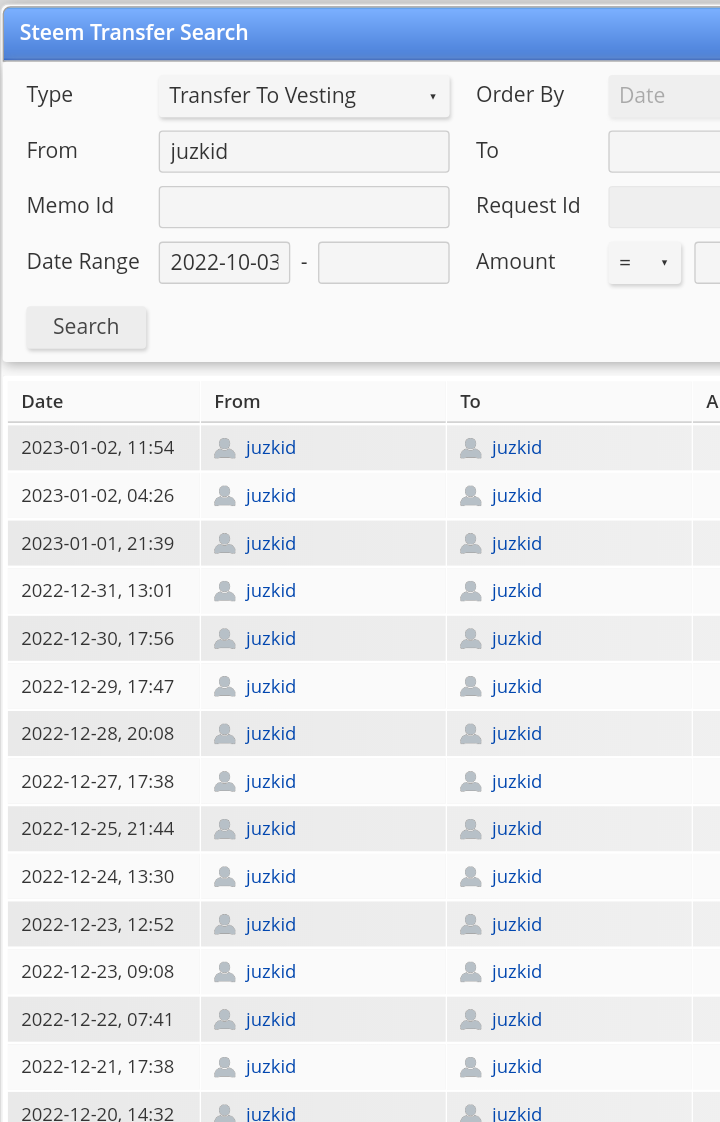Open To juzkid link in 2022-12-30, 17:56 row

coord(517,639)
